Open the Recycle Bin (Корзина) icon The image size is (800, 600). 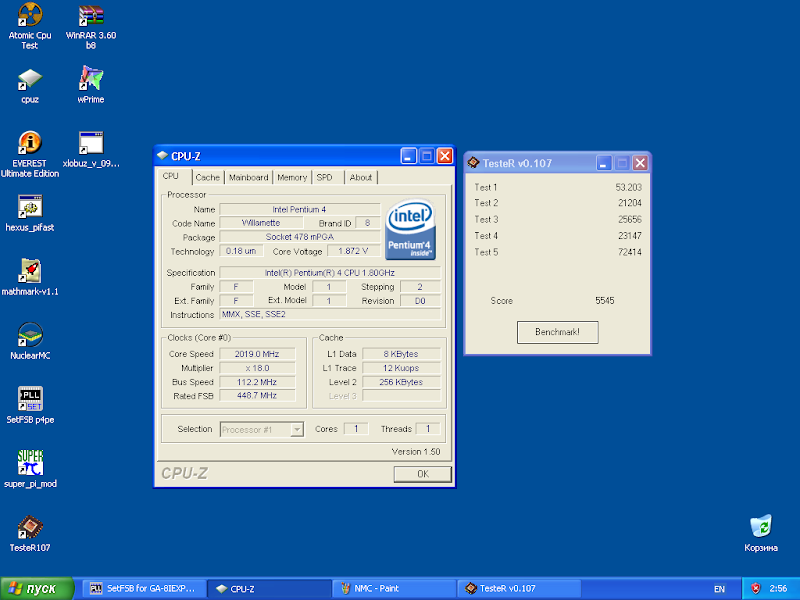(760, 526)
